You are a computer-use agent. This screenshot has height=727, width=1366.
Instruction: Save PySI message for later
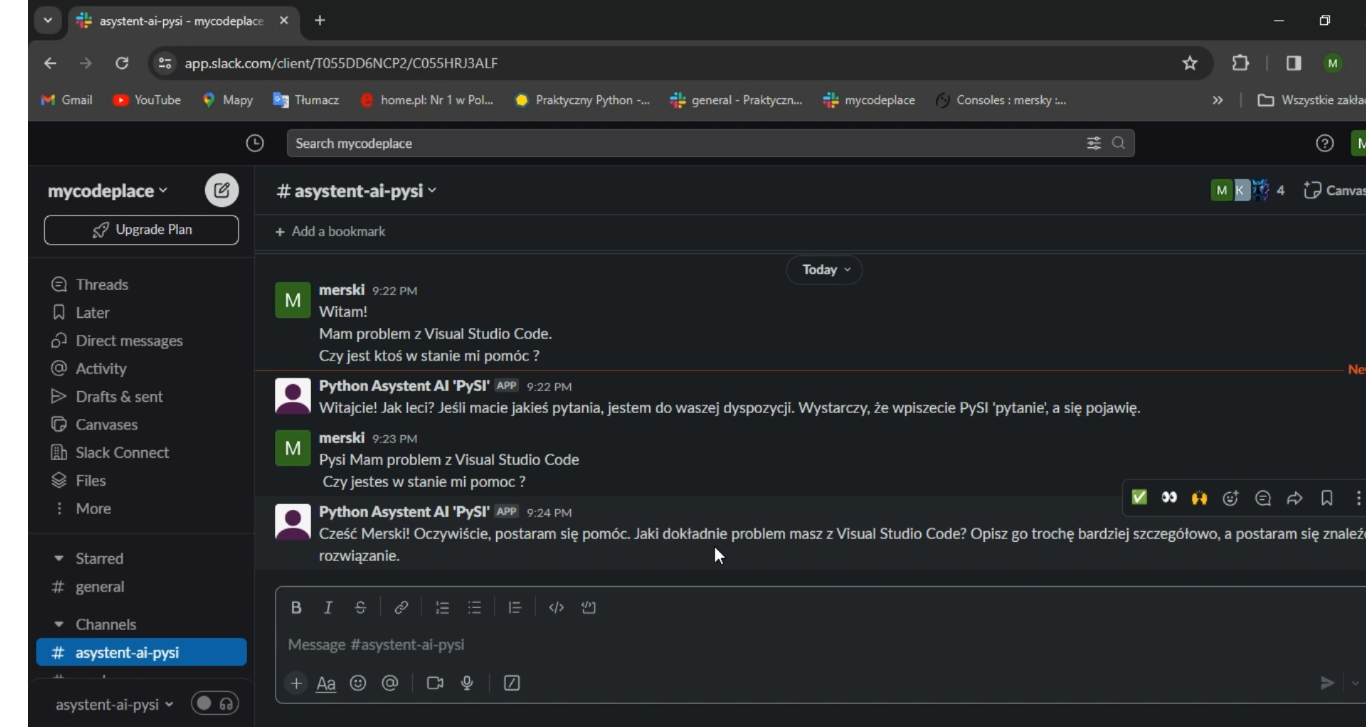pos(1327,497)
